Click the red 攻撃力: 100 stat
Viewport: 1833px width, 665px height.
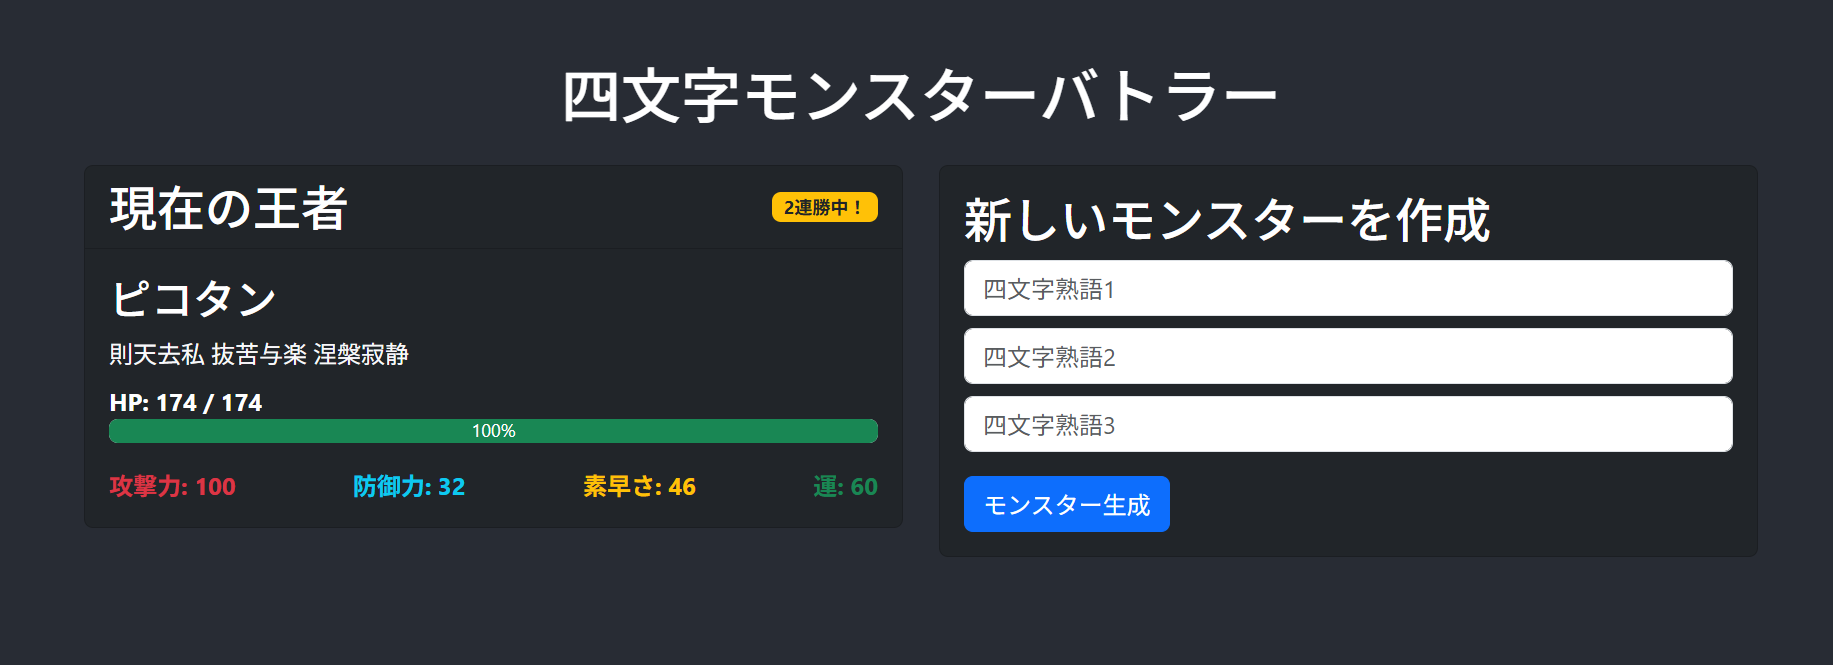tap(173, 487)
